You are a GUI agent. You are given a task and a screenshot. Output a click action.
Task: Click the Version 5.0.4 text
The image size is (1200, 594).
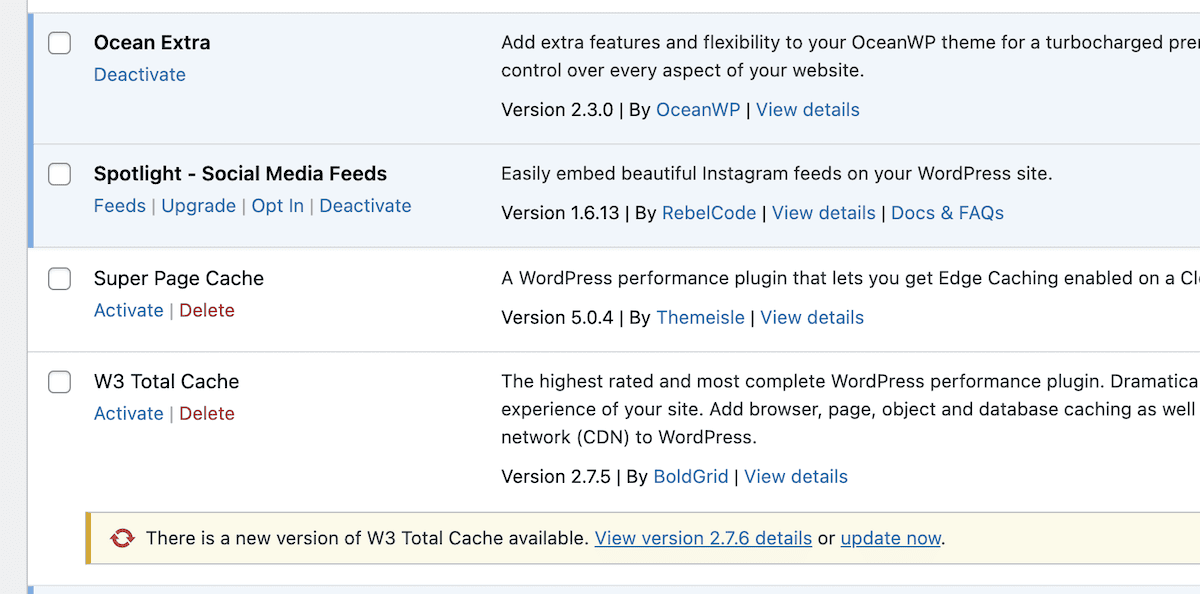coord(557,318)
